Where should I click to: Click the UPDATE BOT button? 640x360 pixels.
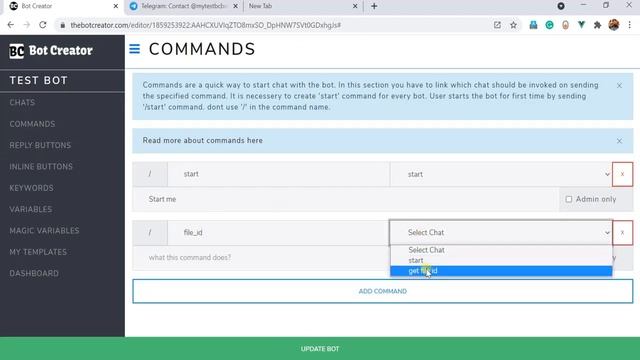[320, 349]
